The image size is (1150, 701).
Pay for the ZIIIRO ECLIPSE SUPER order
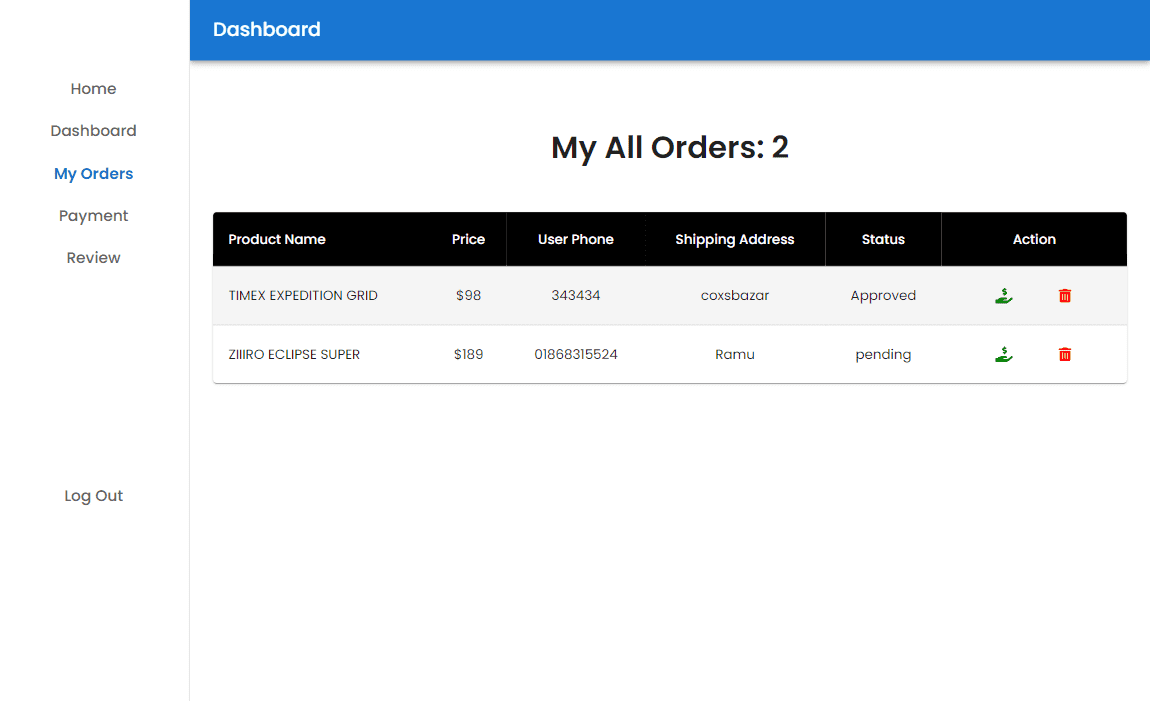coord(1004,354)
